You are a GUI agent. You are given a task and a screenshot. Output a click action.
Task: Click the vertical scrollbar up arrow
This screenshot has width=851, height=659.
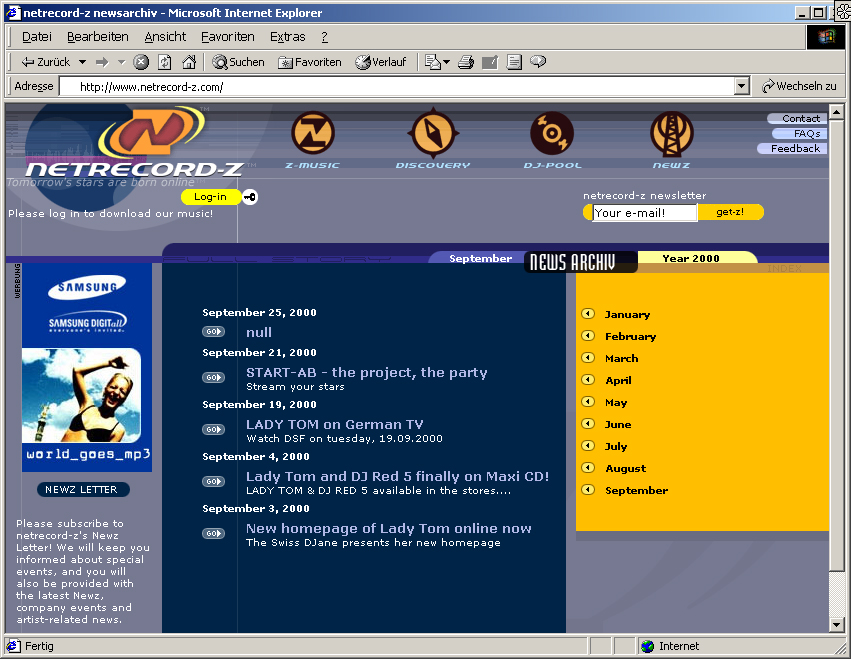836,112
